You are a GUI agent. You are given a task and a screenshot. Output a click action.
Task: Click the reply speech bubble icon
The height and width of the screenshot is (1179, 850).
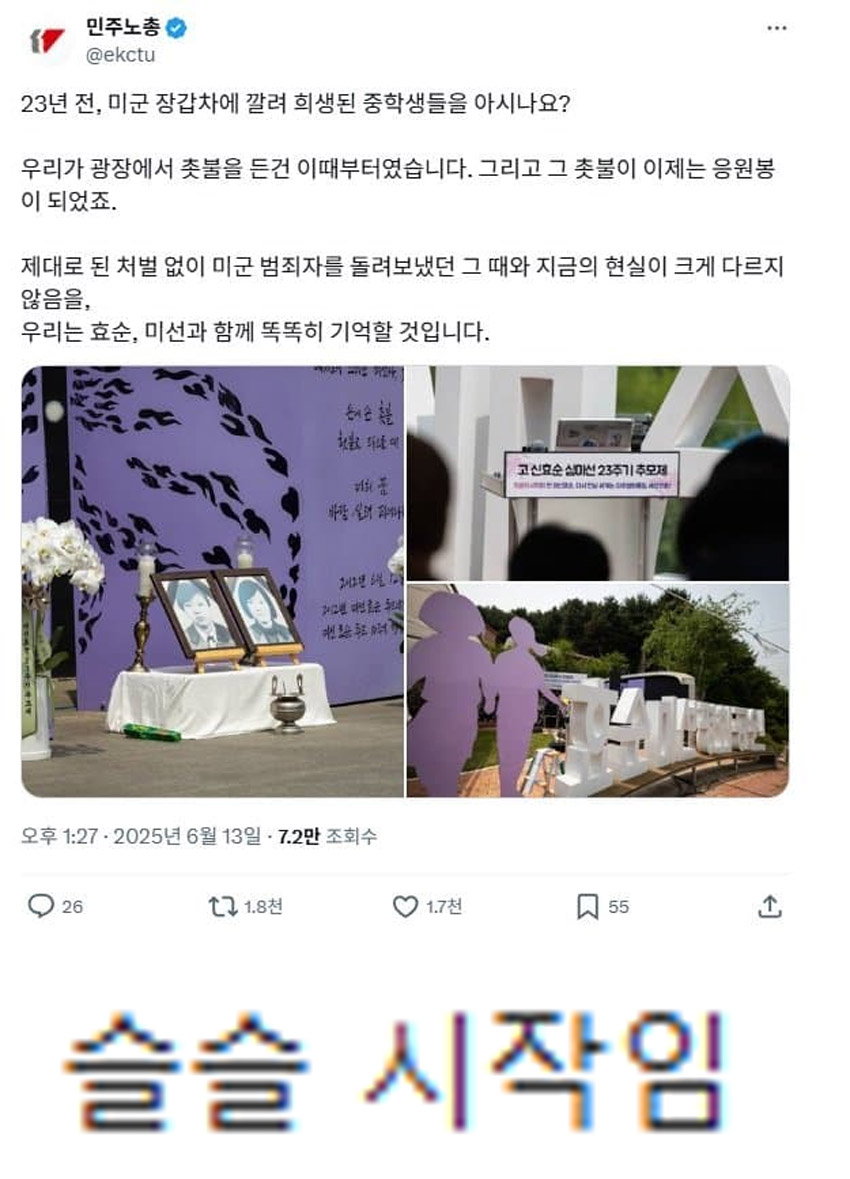point(41,905)
